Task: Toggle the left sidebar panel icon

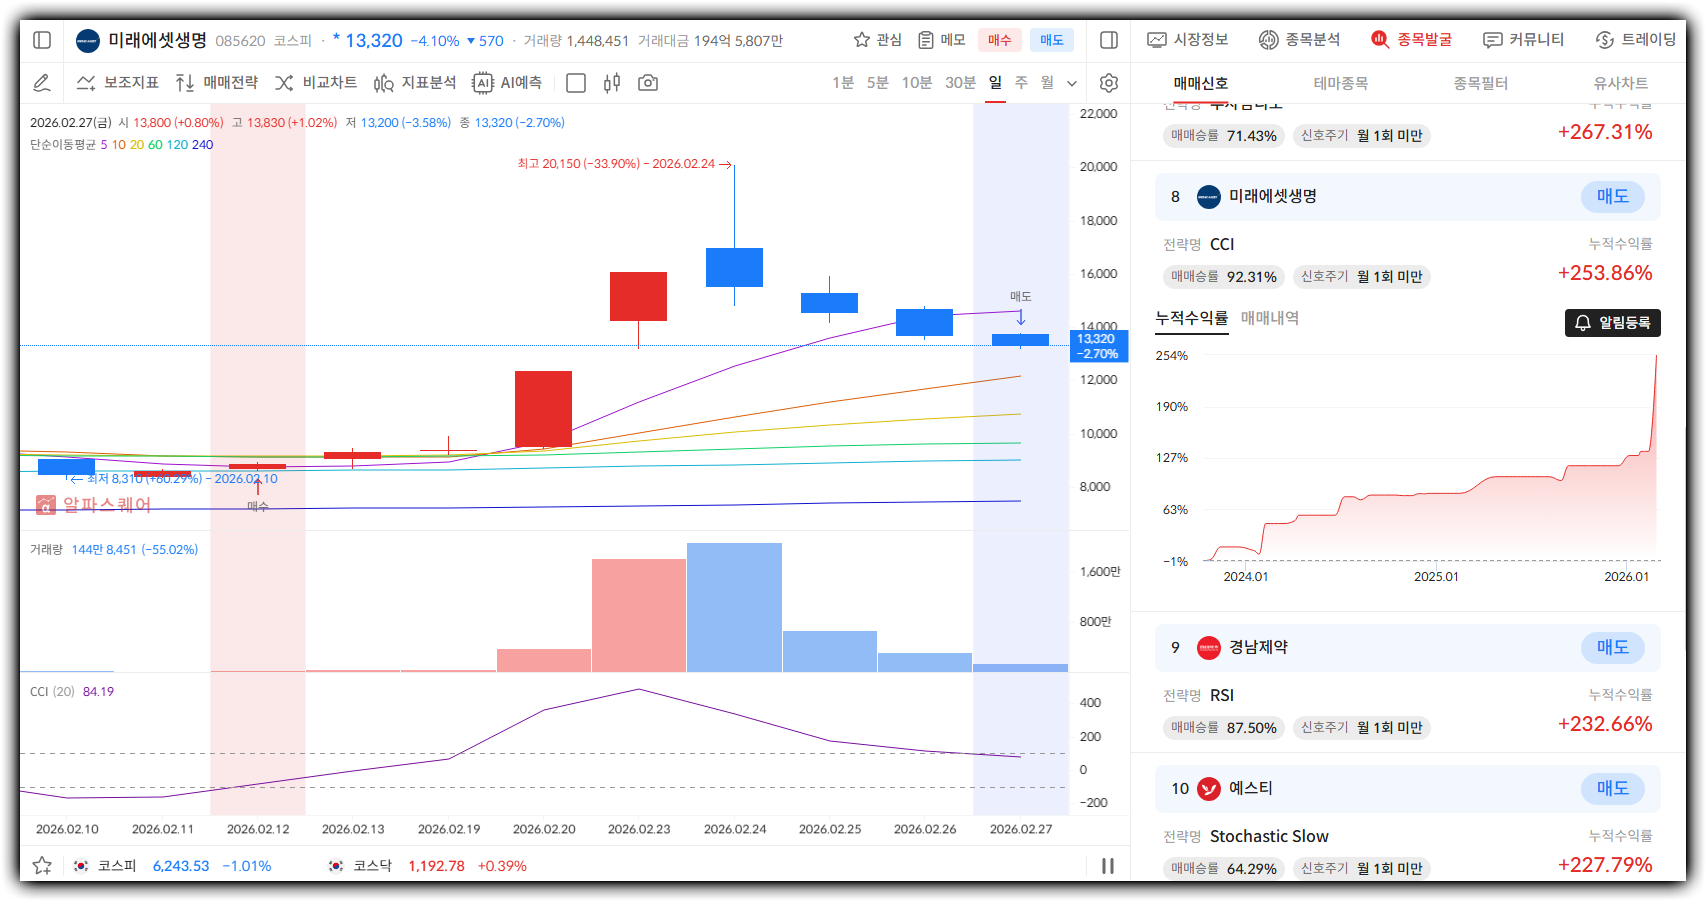Action: [42, 40]
